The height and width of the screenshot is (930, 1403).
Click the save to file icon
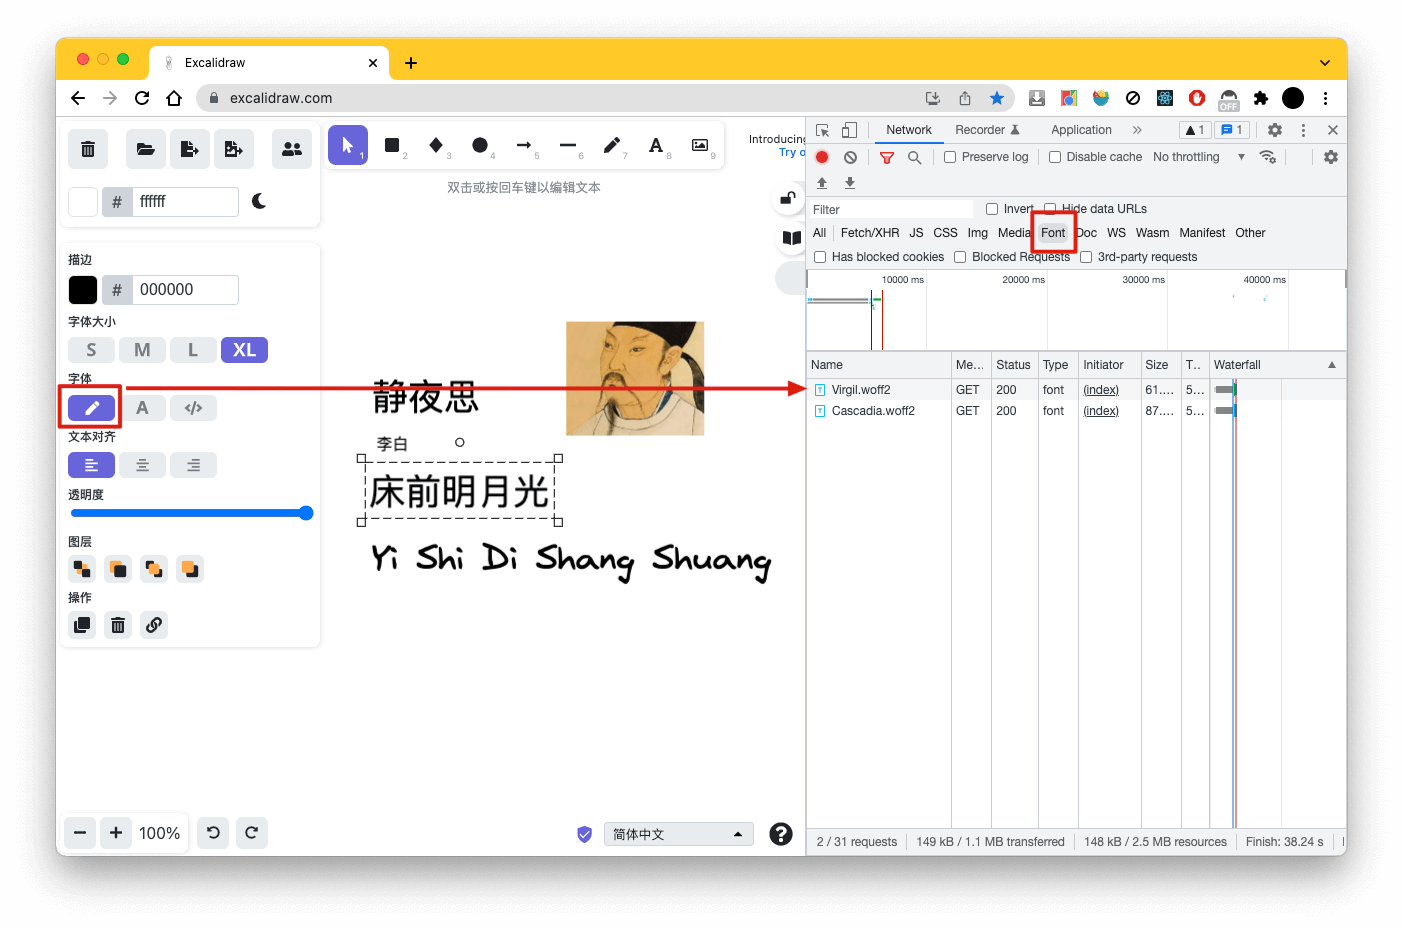pos(190,149)
